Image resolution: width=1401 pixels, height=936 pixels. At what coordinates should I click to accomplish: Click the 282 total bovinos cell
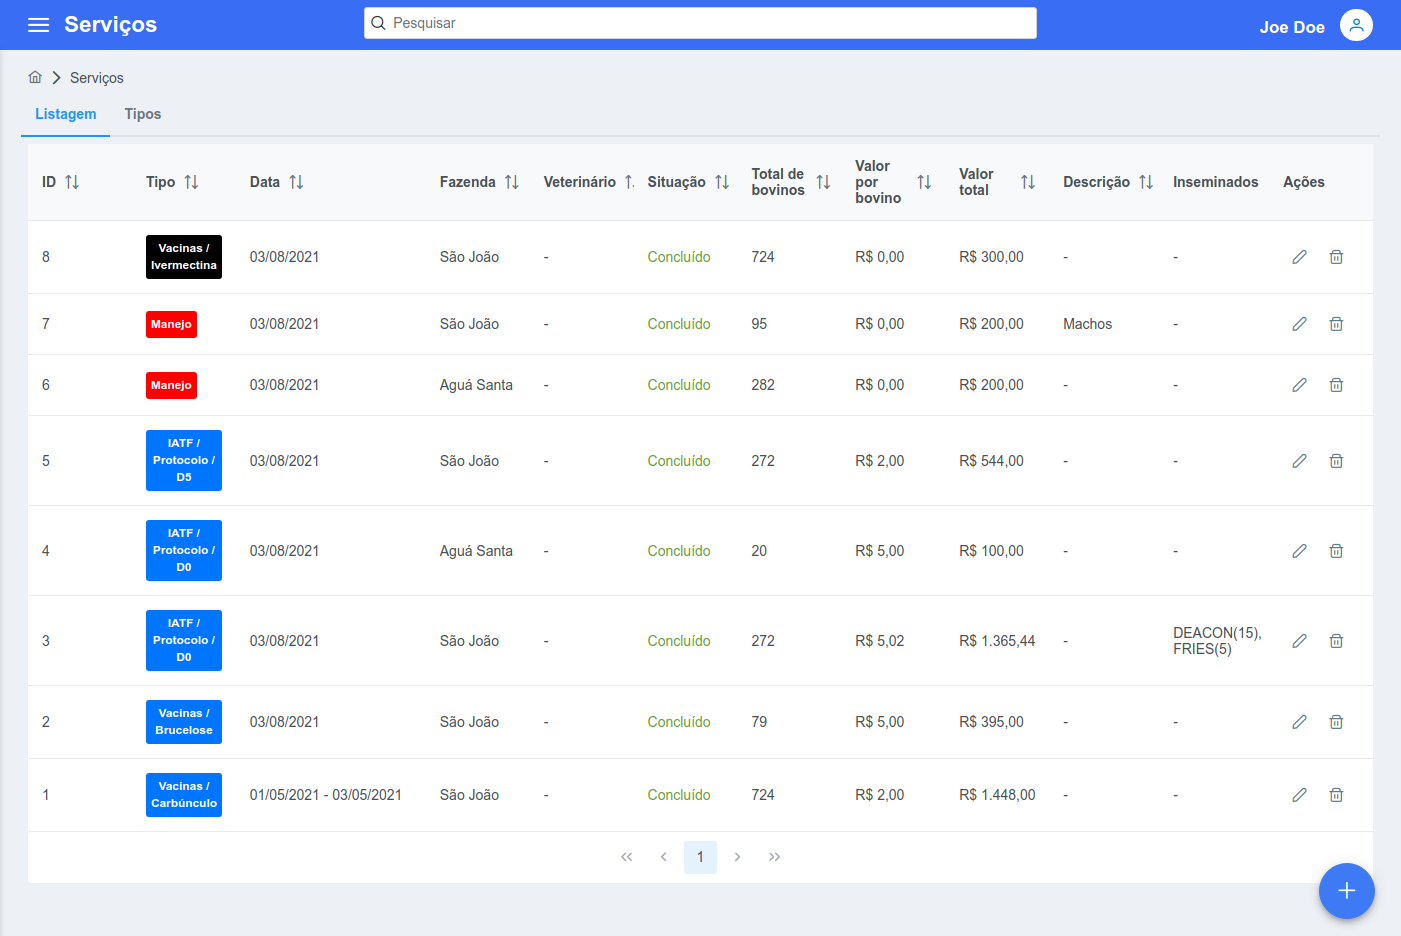coord(763,385)
